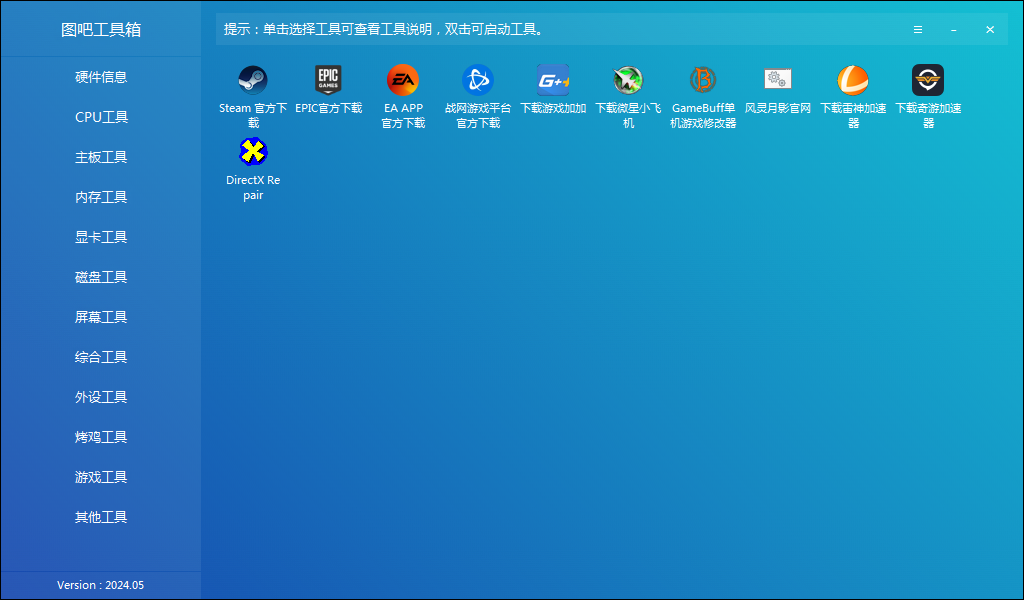Select 其他工具 category
This screenshot has height=600, width=1024.
coord(101,517)
